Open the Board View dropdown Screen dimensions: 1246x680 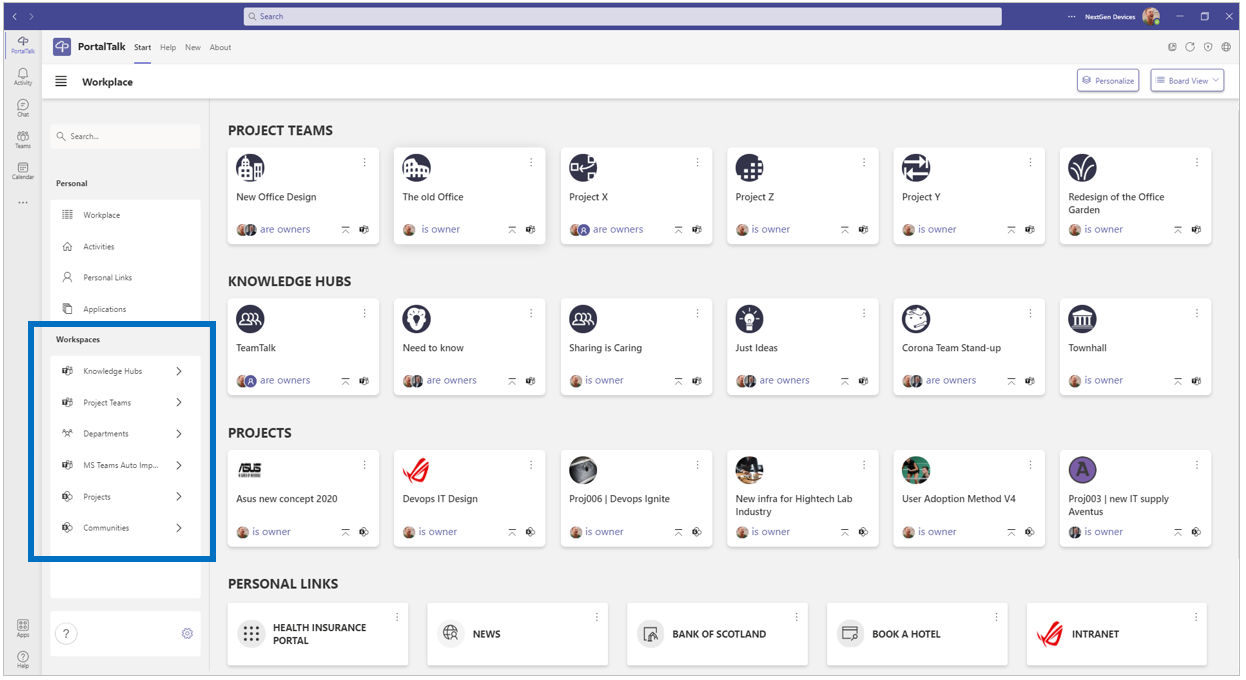click(1187, 81)
